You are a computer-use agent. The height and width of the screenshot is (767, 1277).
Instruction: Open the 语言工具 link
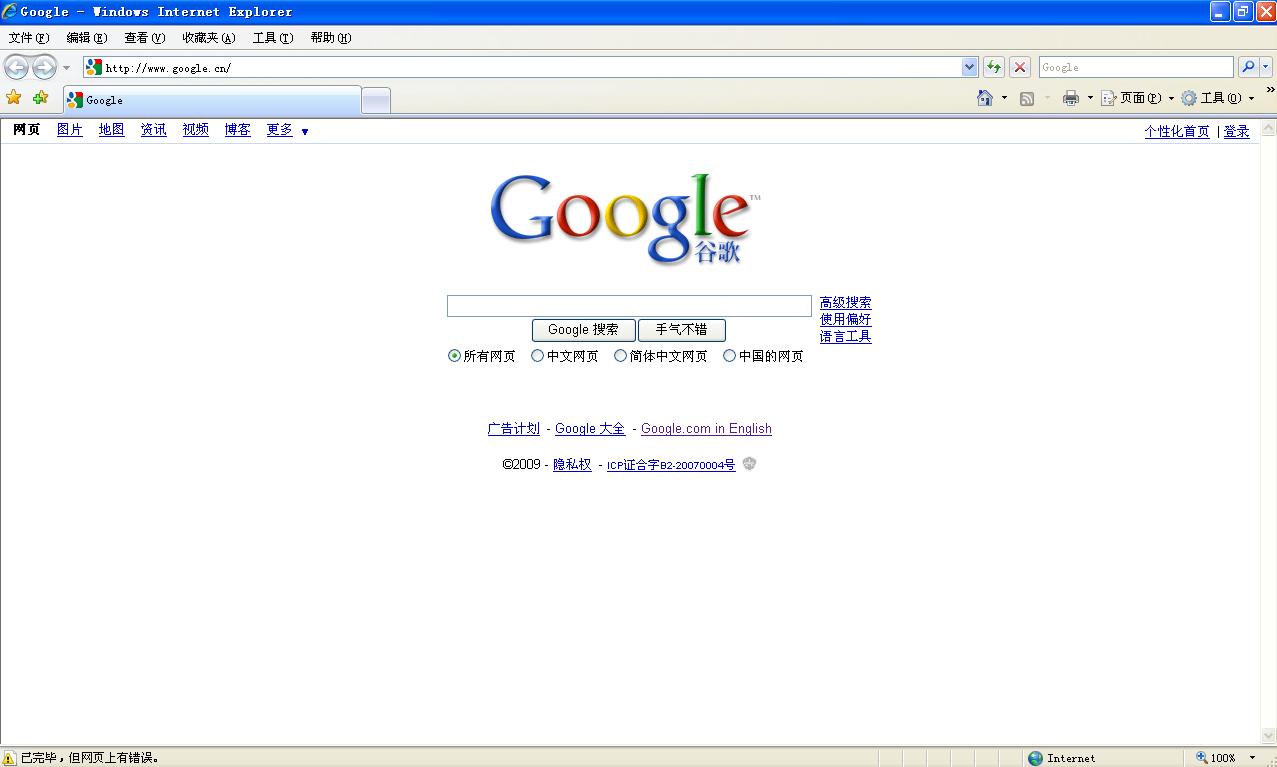(846, 337)
